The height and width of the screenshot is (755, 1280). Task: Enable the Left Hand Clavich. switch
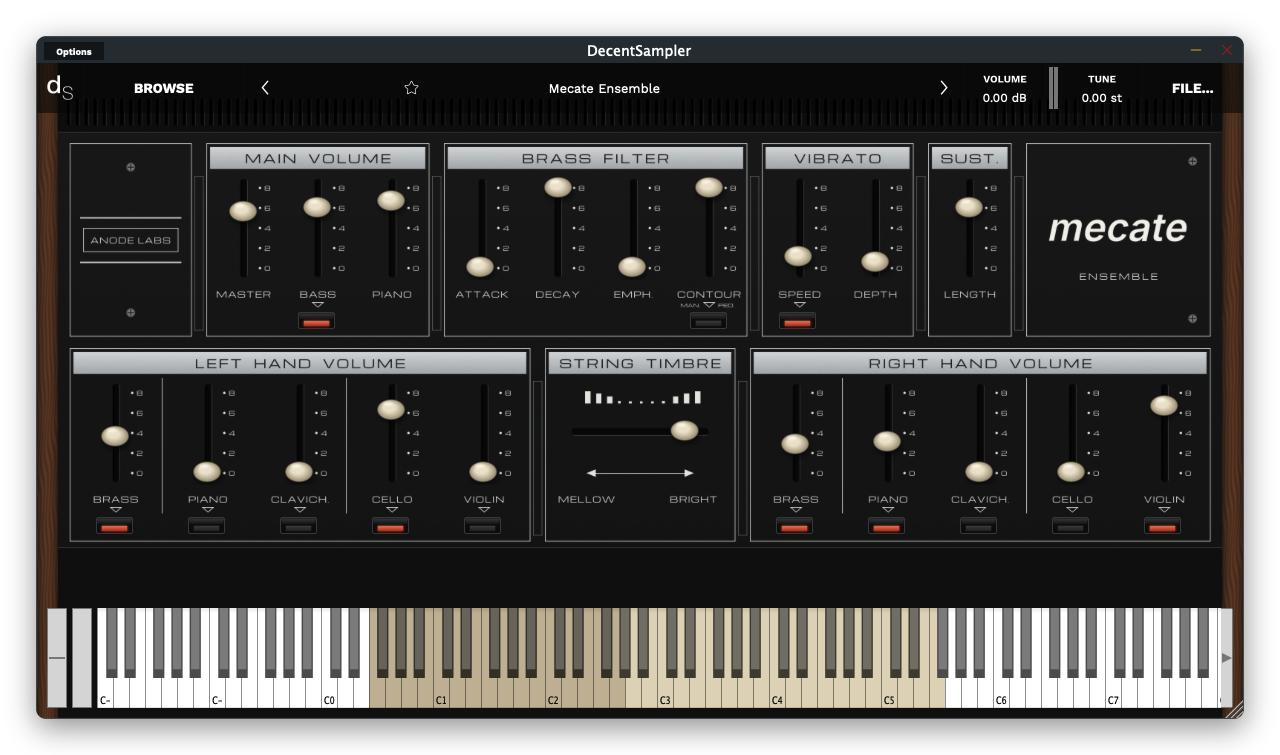point(299,526)
